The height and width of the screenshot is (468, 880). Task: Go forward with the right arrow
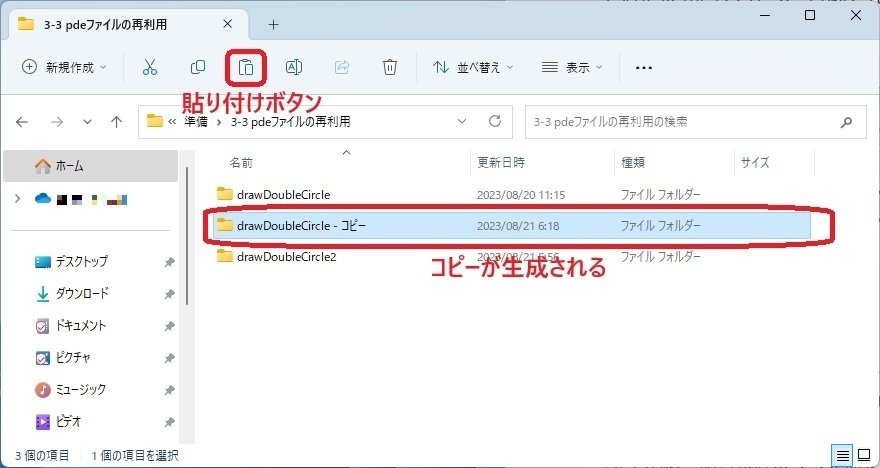coord(57,122)
